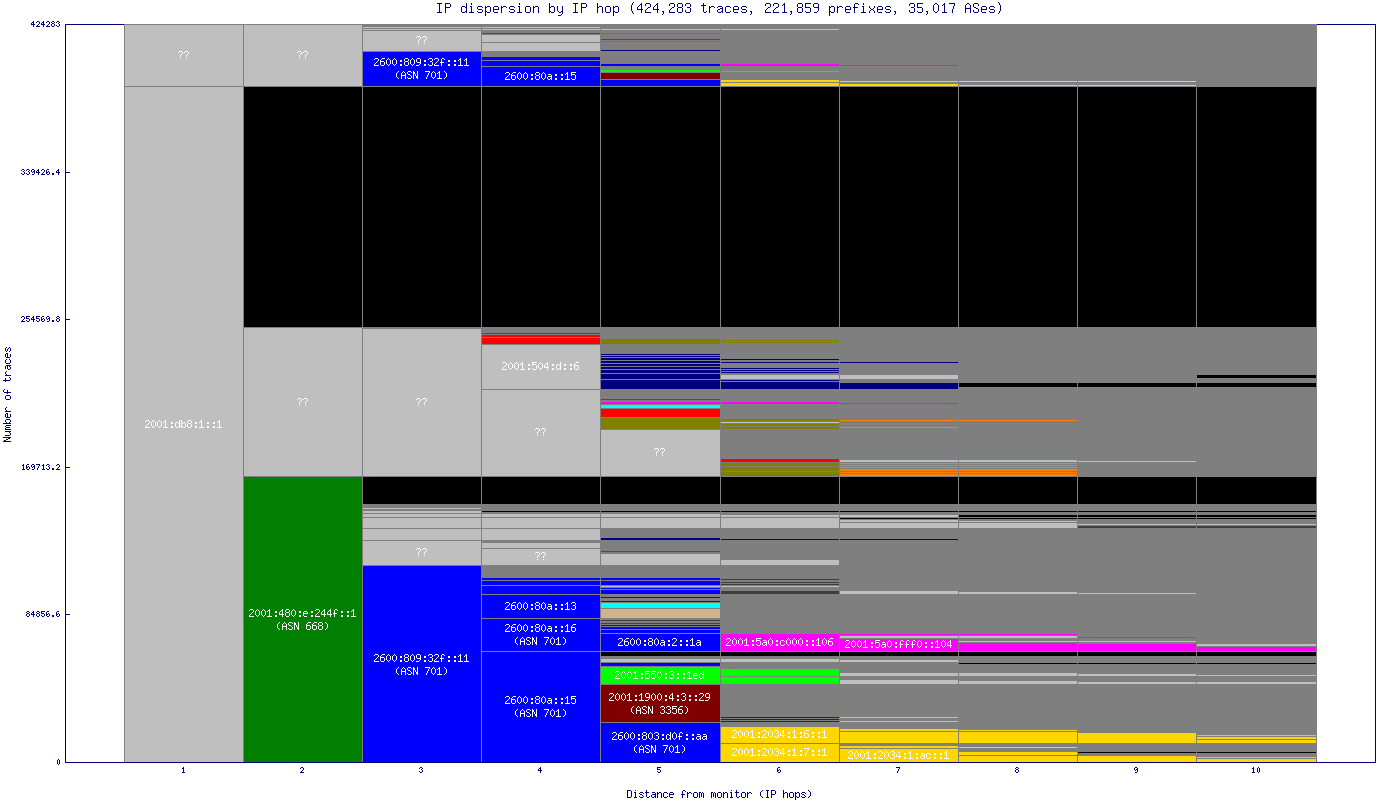Click the dark red 2001:1900:4:3::29 (ASN 3356) block
Image resolution: width=1376 pixels, height=800 pixels.
(x=660, y=703)
